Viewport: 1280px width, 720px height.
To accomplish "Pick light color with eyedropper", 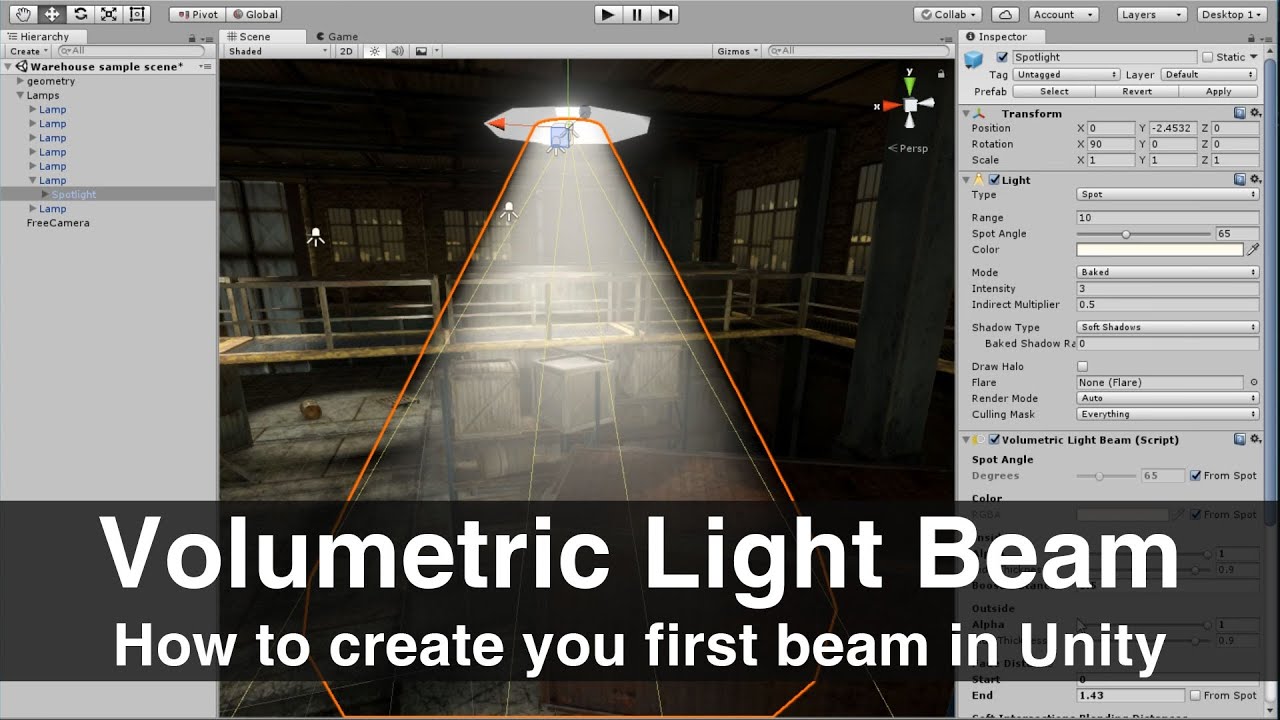I will (1253, 249).
